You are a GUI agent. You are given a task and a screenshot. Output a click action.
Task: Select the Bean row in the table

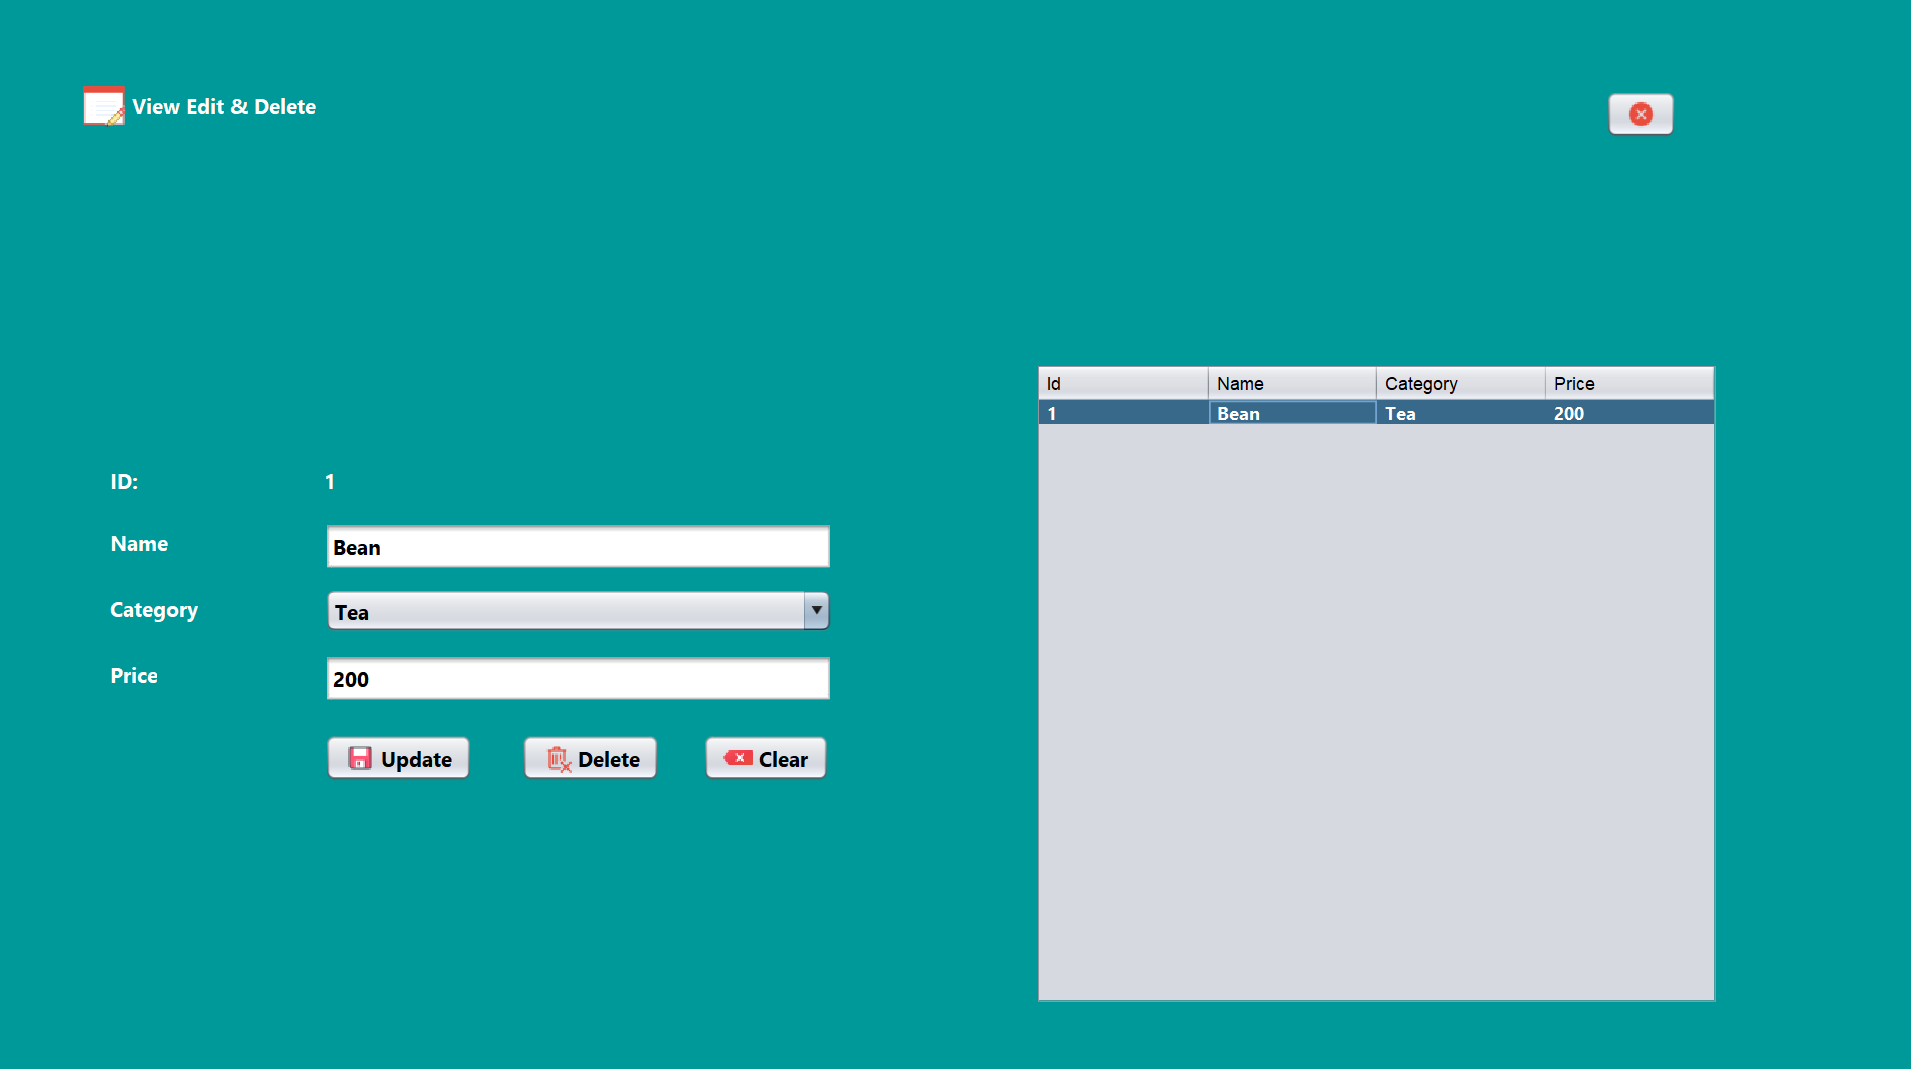(x=1291, y=412)
